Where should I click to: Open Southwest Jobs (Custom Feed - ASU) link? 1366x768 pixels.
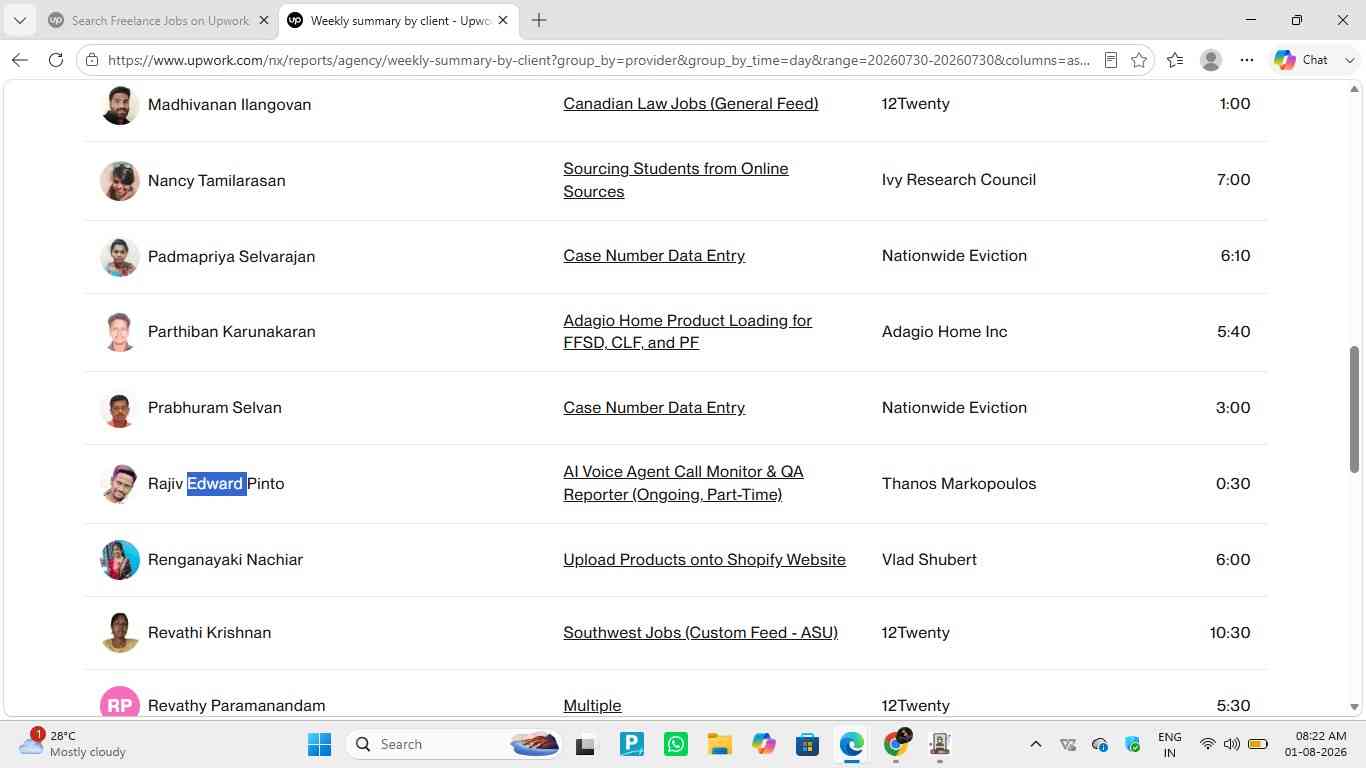point(701,632)
